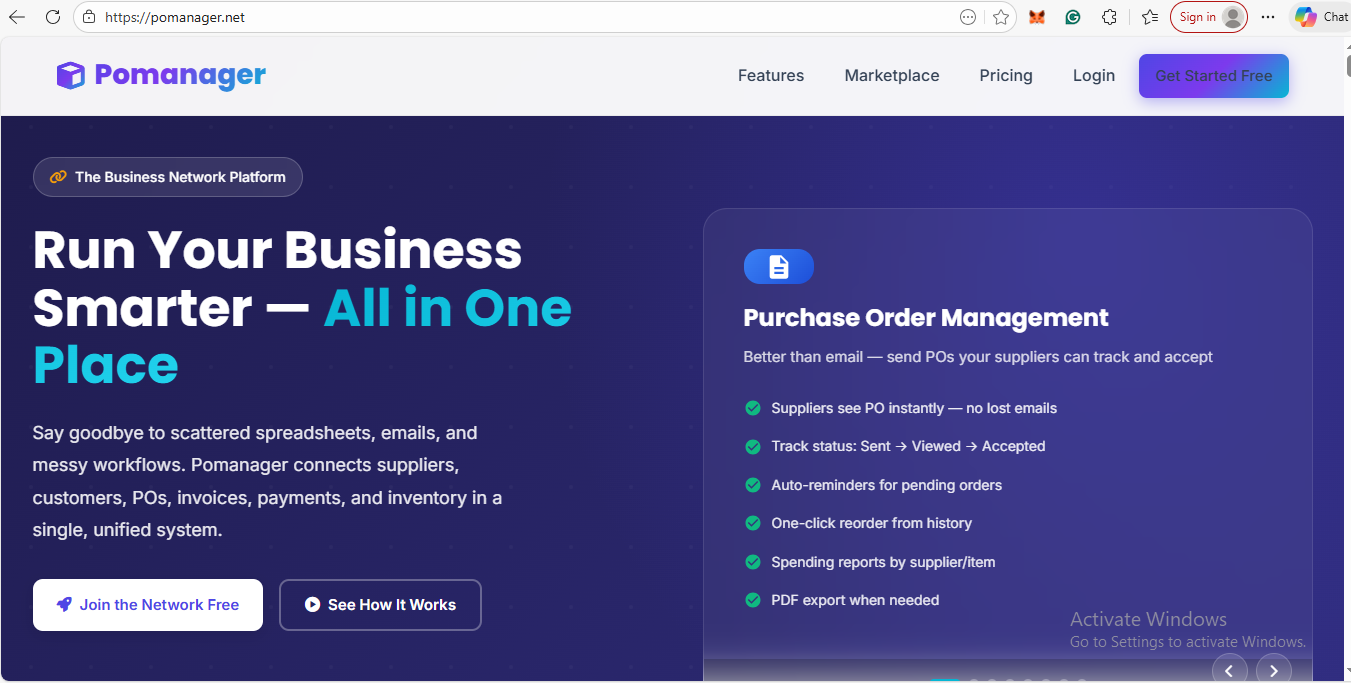The height and width of the screenshot is (683, 1351).
Task: Open the MetaMask fox extension
Action: (x=1037, y=17)
